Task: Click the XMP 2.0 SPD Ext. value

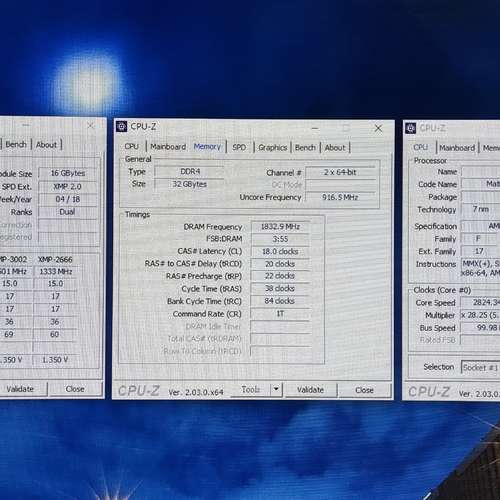Action: tap(68, 187)
